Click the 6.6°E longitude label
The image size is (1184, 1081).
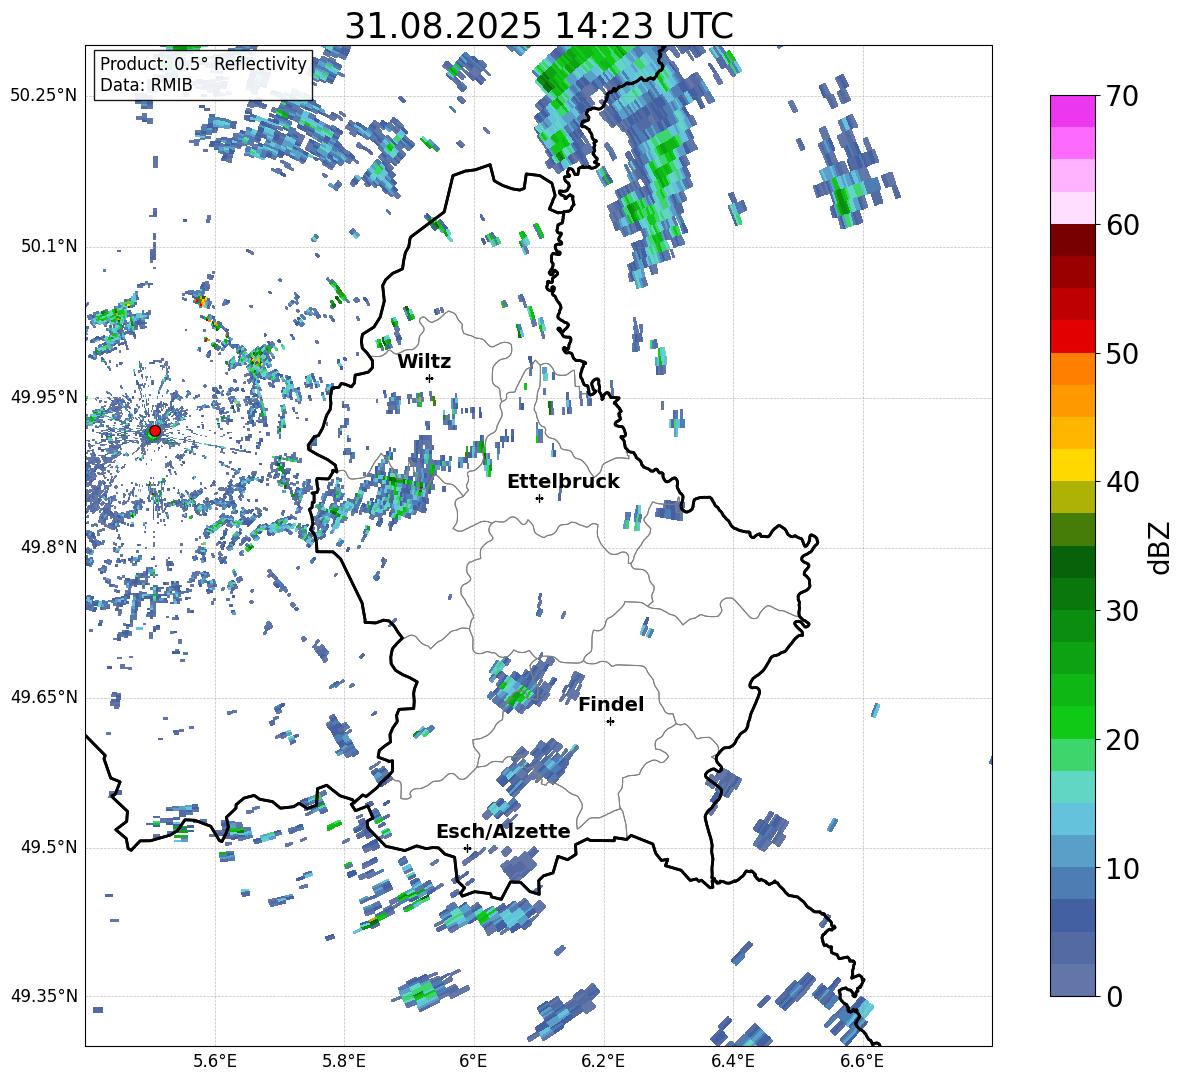(x=862, y=1061)
